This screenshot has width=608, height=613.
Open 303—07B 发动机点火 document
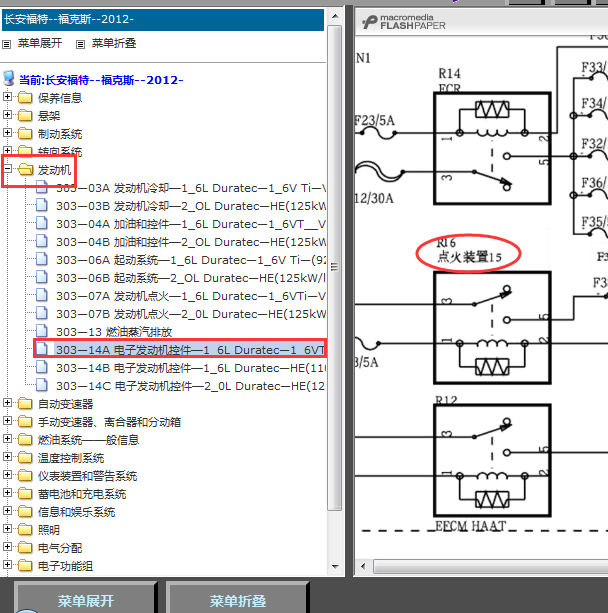[191, 314]
